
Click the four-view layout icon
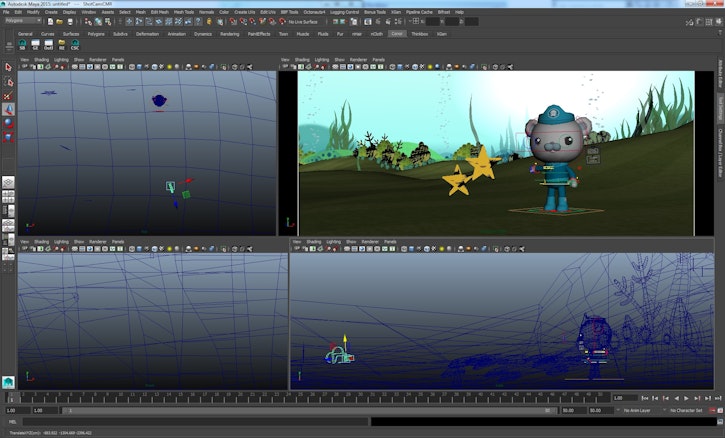pos(8,197)
